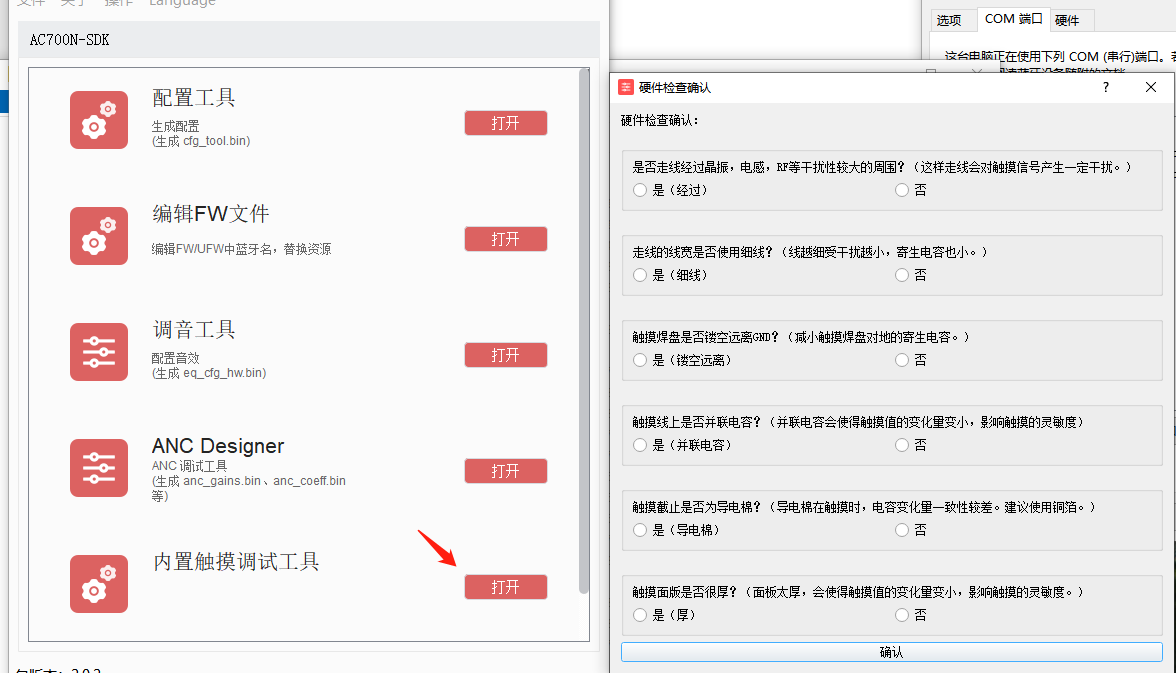Click the 调音工具 sliders icon
This screenshot has height=673, width=1176.
[99, 352]
